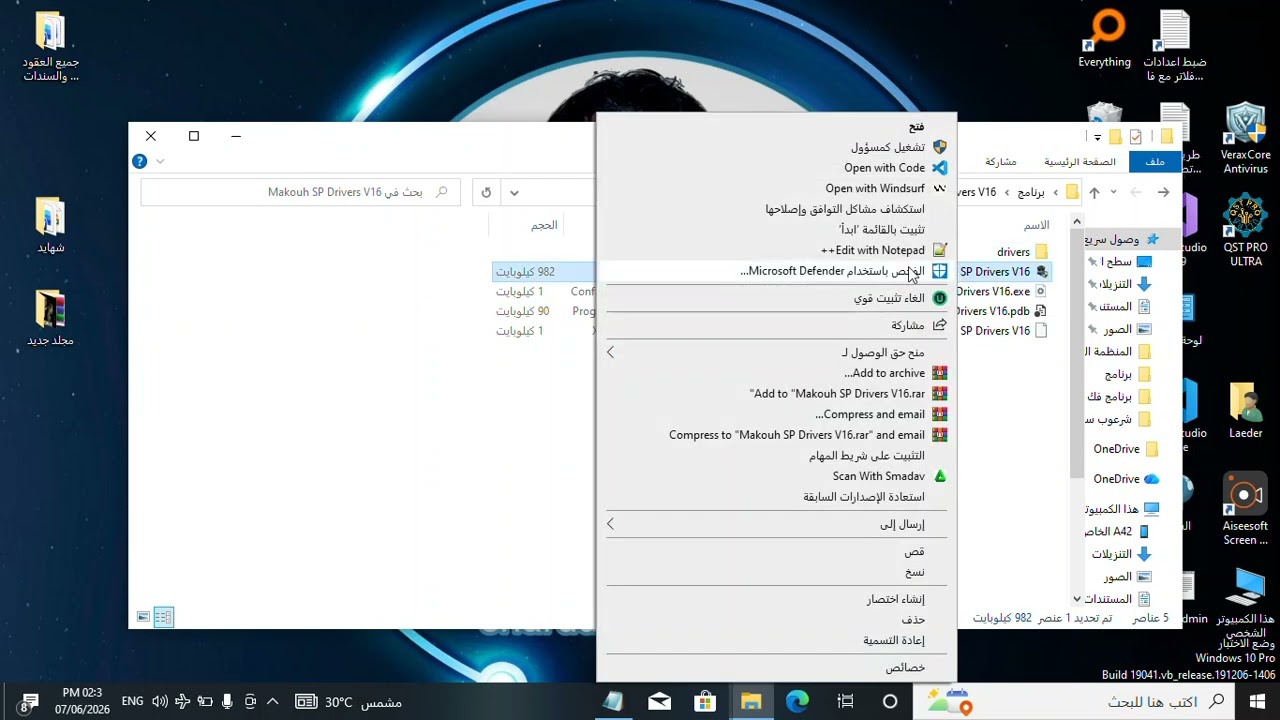This screenshot has width=1280, height=720.
Task: Open the جميع العقود والسندات desktop folder
Action: pyautogui.click(x=50, y=47)
